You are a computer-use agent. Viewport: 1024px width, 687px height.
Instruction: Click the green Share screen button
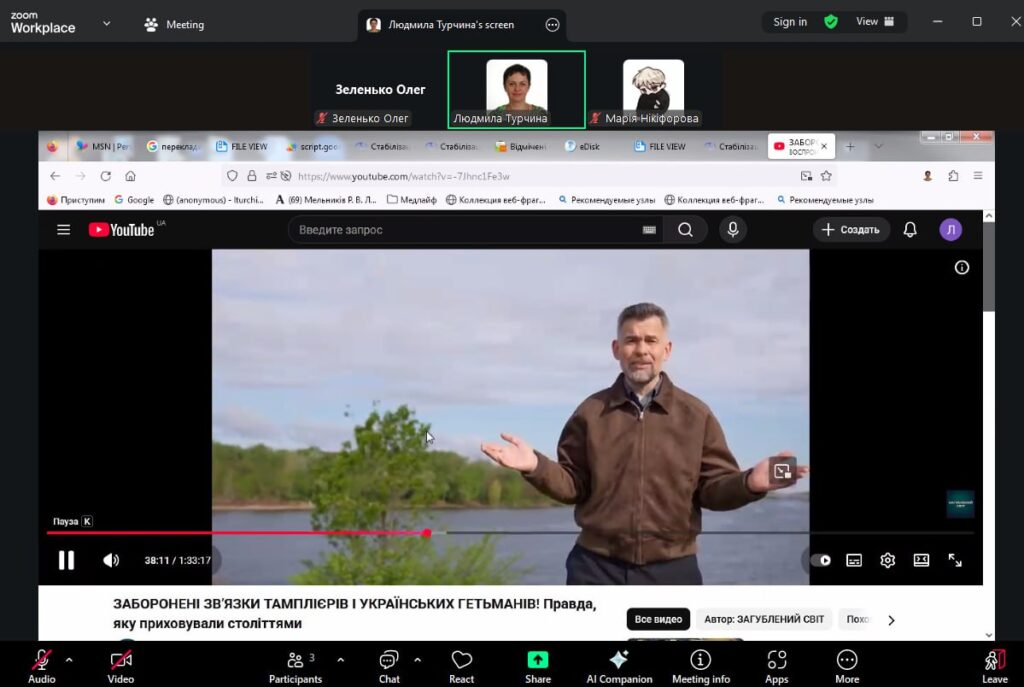pos(538,666)
